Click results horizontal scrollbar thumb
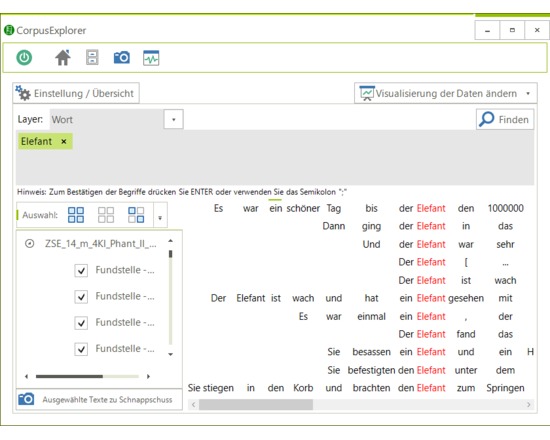550x440 pixels. point(256,405)
